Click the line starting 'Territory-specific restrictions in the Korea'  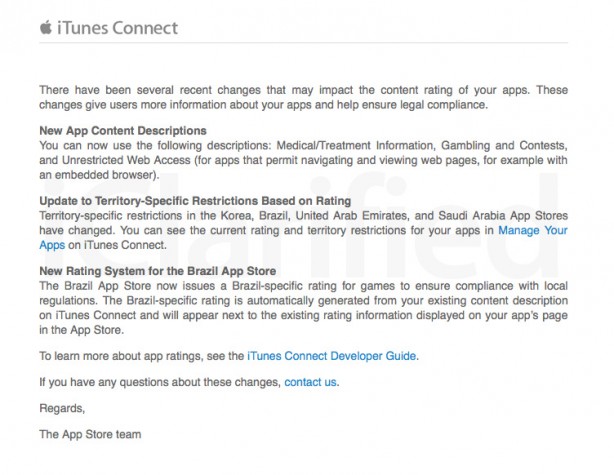pos(303,215)
